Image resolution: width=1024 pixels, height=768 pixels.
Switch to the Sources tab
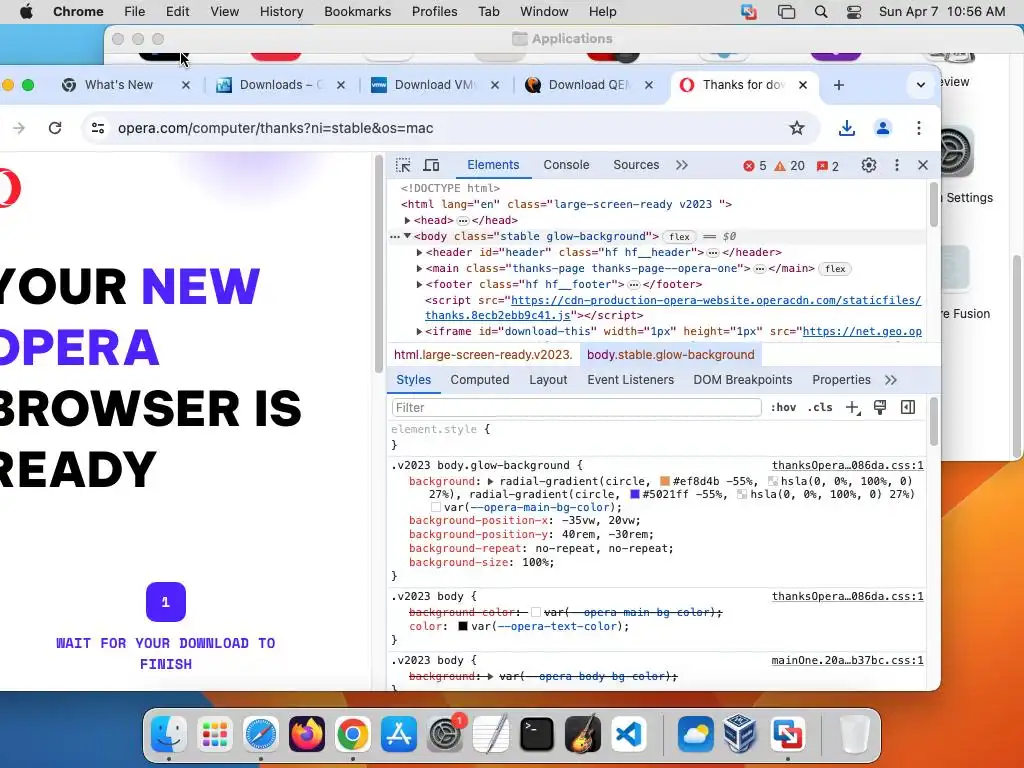click(636, 165)
